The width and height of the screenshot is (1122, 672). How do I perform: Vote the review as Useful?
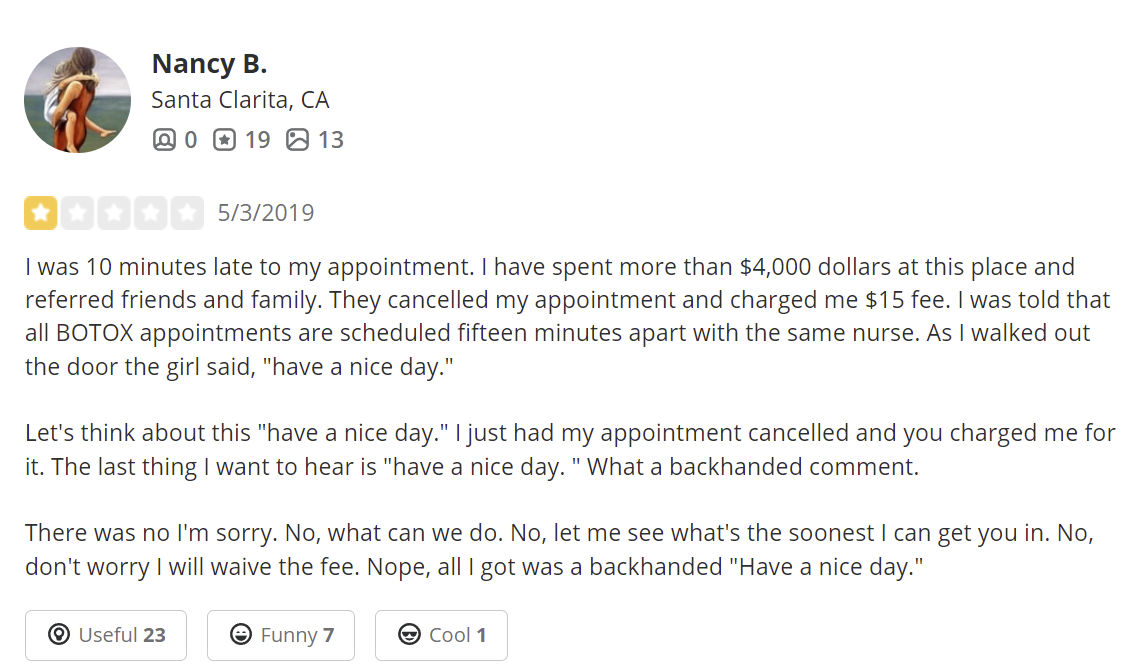(x=106, y=635)
